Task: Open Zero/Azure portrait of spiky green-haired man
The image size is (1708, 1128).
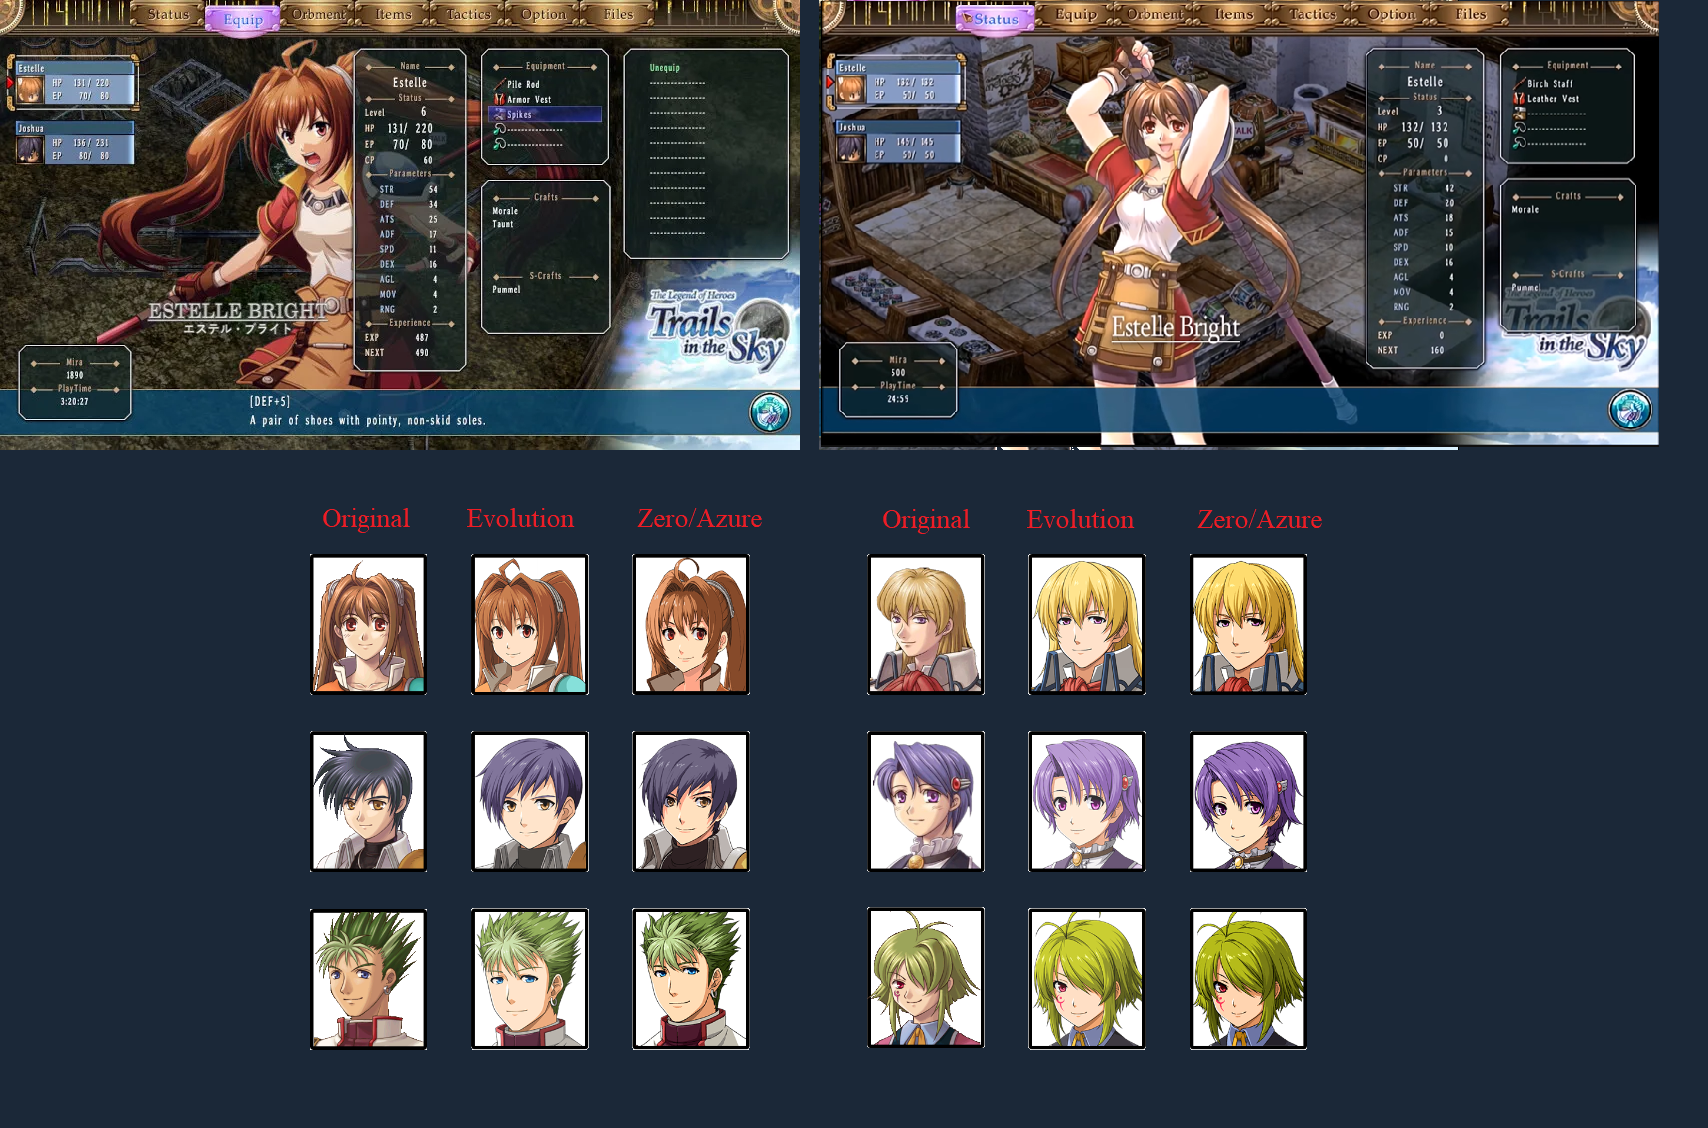Action: pyautogui.click(x=691, y=979)
